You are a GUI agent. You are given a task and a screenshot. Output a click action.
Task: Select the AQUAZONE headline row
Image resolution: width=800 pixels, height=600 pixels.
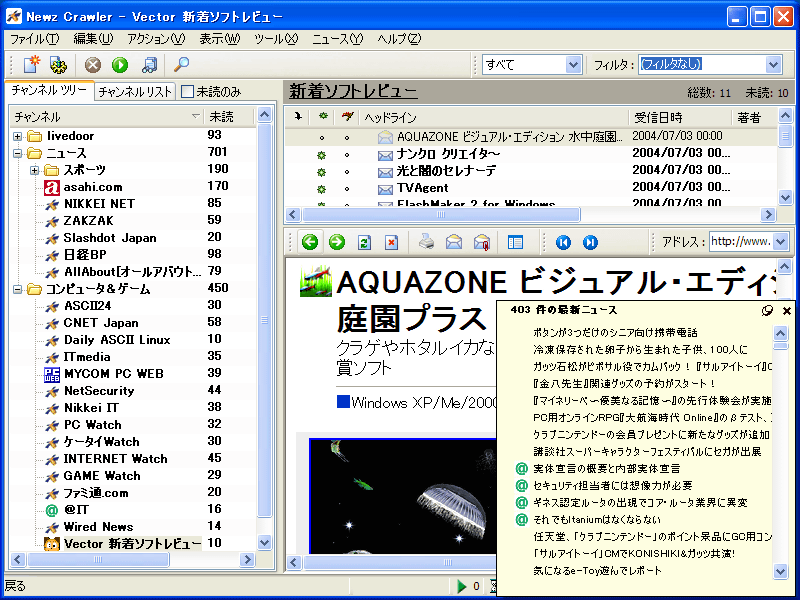[531, 136]
